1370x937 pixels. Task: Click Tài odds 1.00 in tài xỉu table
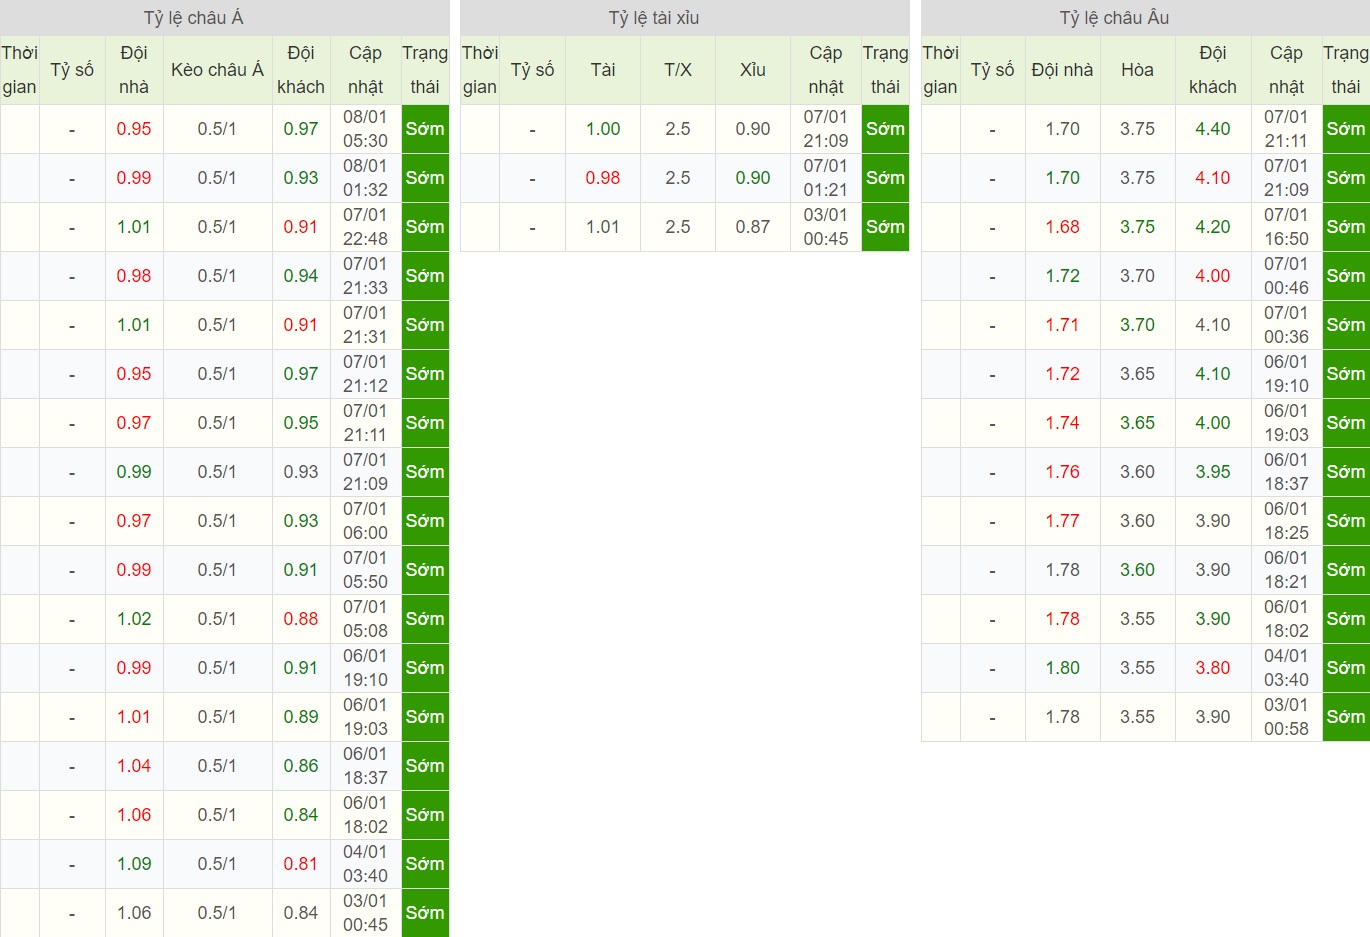click(603, 129)
